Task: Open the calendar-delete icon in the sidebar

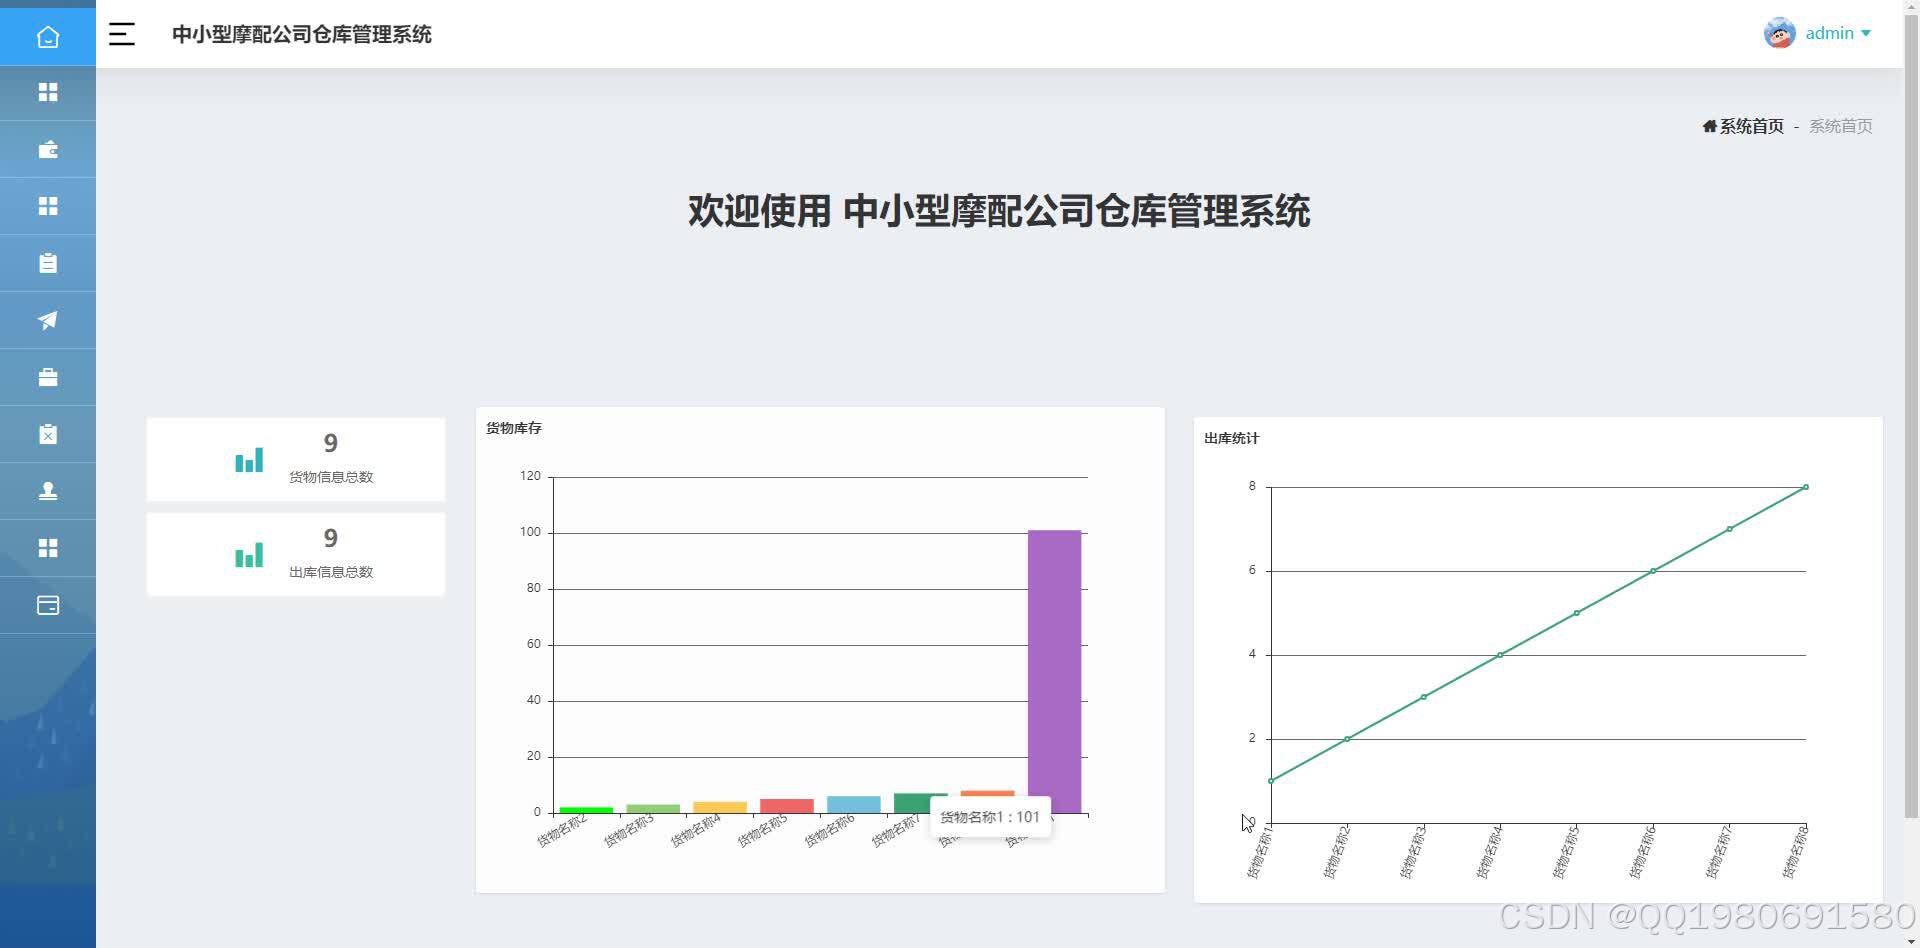Action: click(x=47, y=434)
